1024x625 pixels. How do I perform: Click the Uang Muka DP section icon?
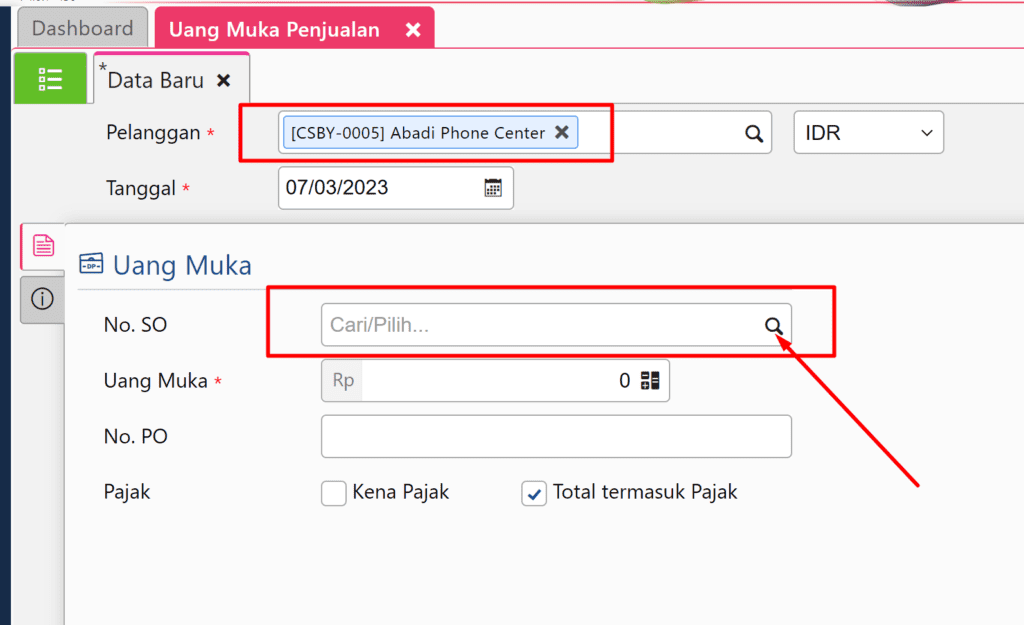pos(93,263)
